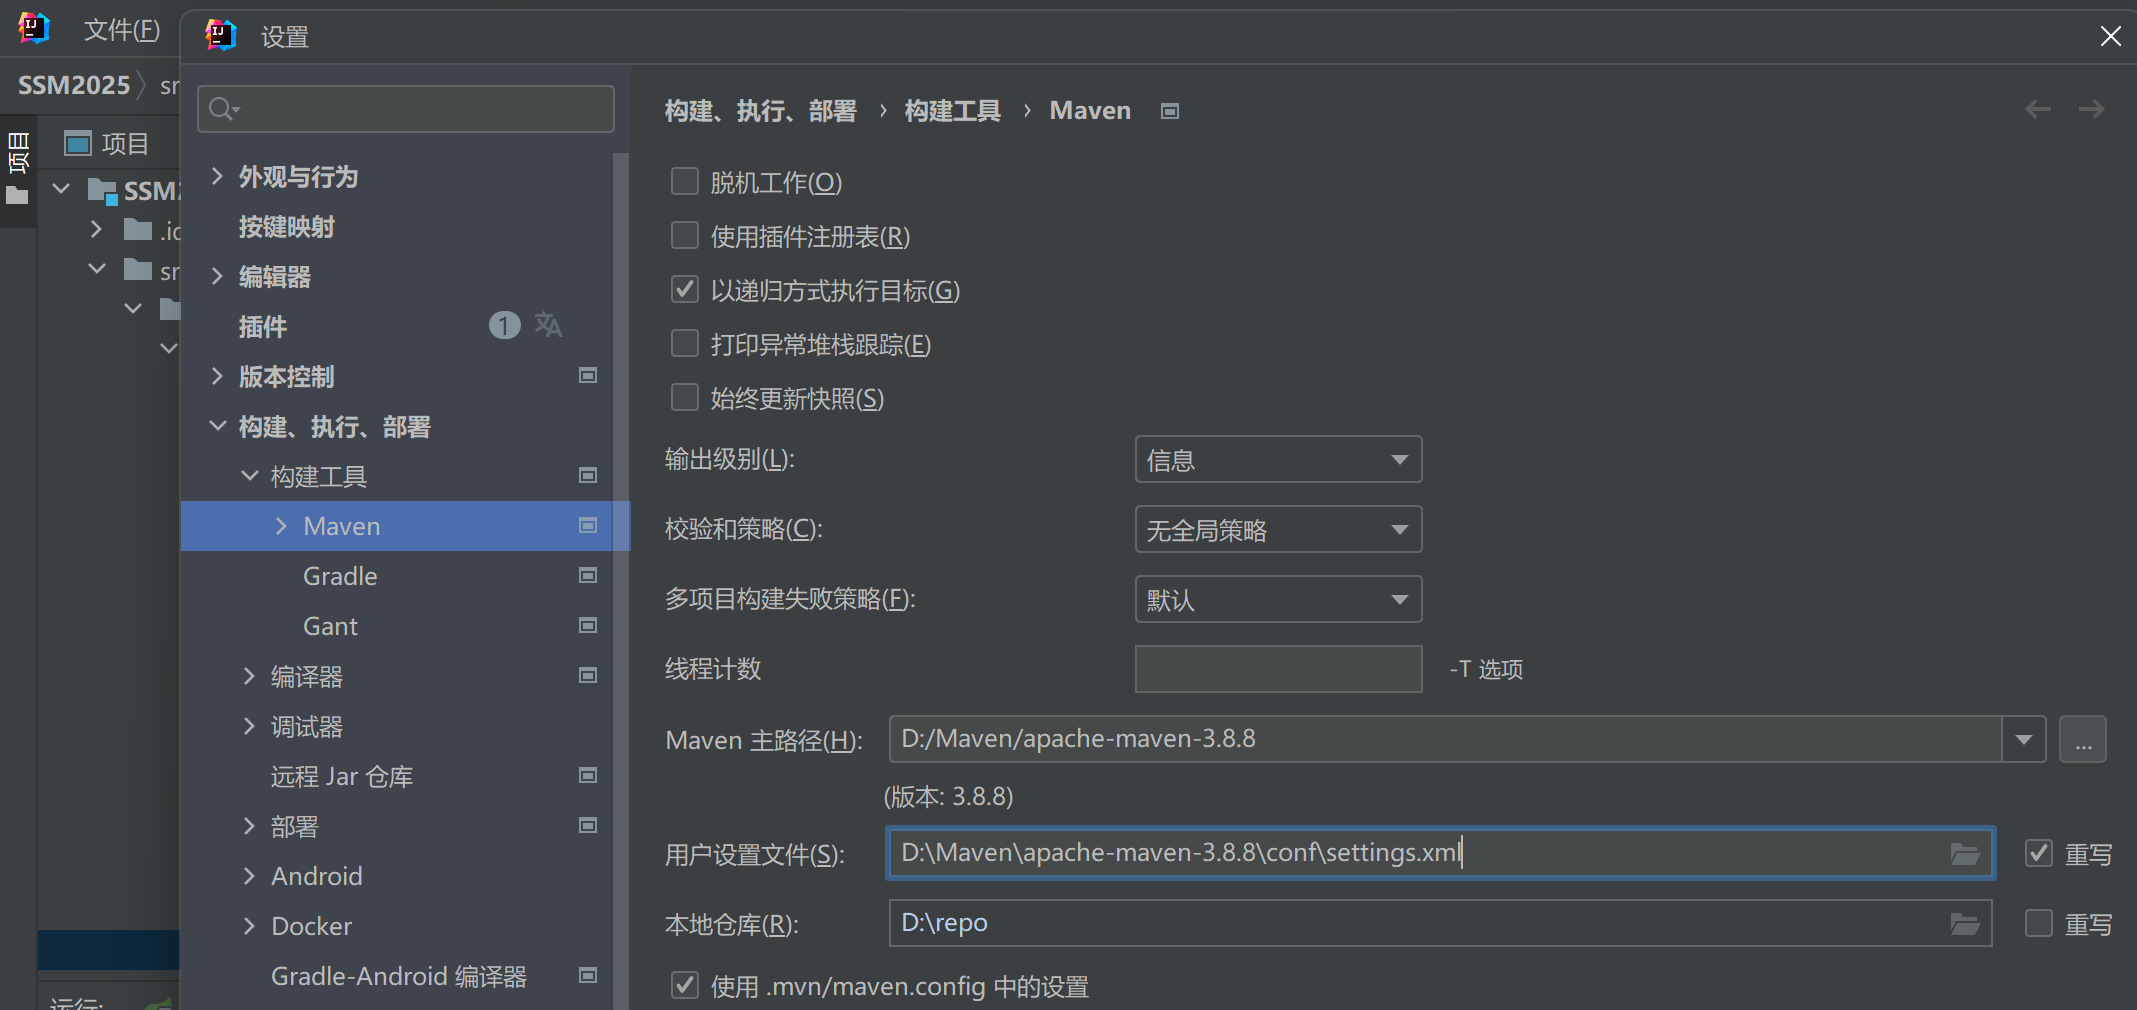Switch to the 项目 tool window tab
This screenshot has width=2137, height=1010.
(110, 143)
